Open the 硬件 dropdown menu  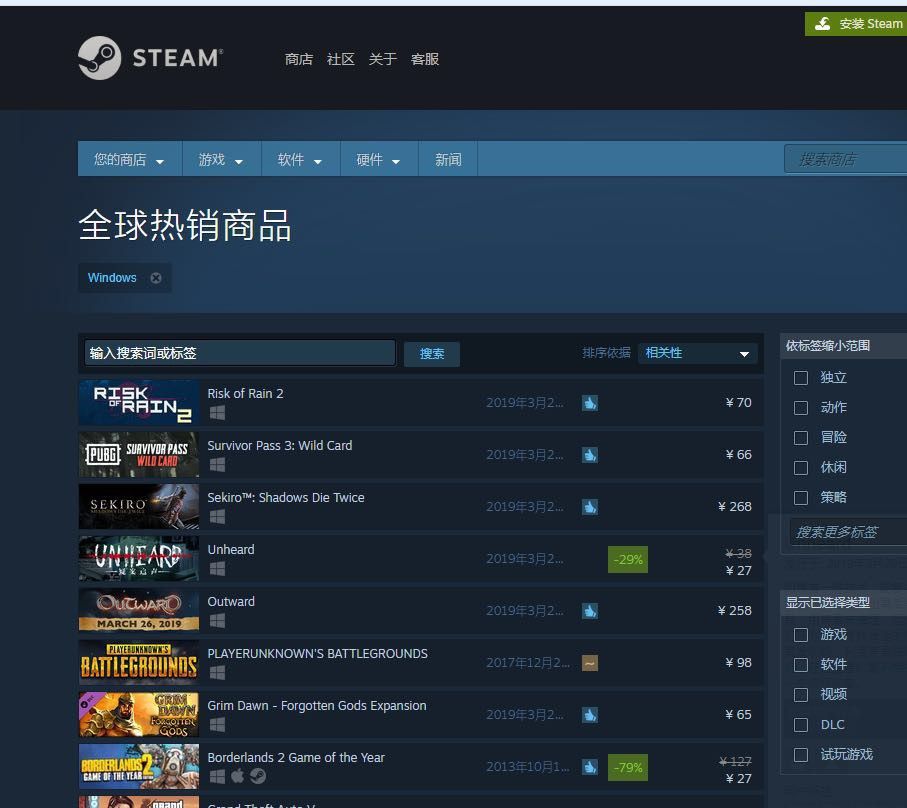click(x=379, y=159)
